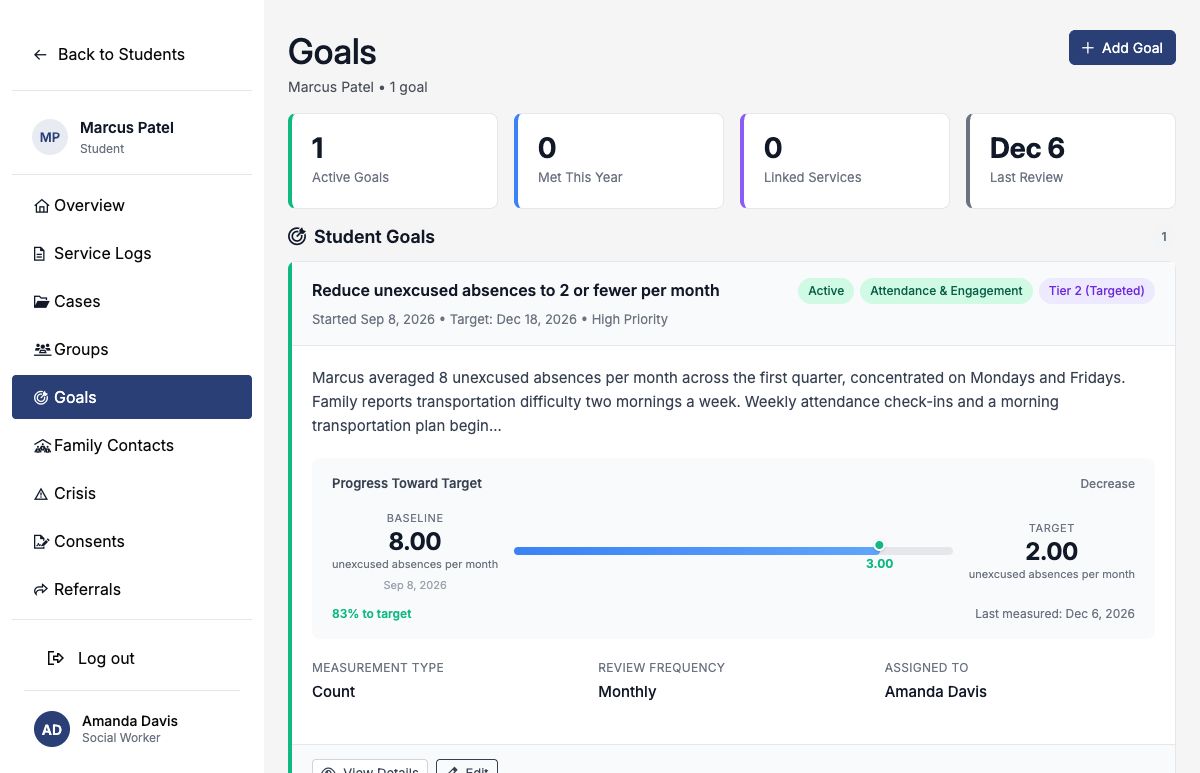Click the logout icon beside Log out
Image resolution: width=1200 pixels, height=773 pixels.
point(56,658)
